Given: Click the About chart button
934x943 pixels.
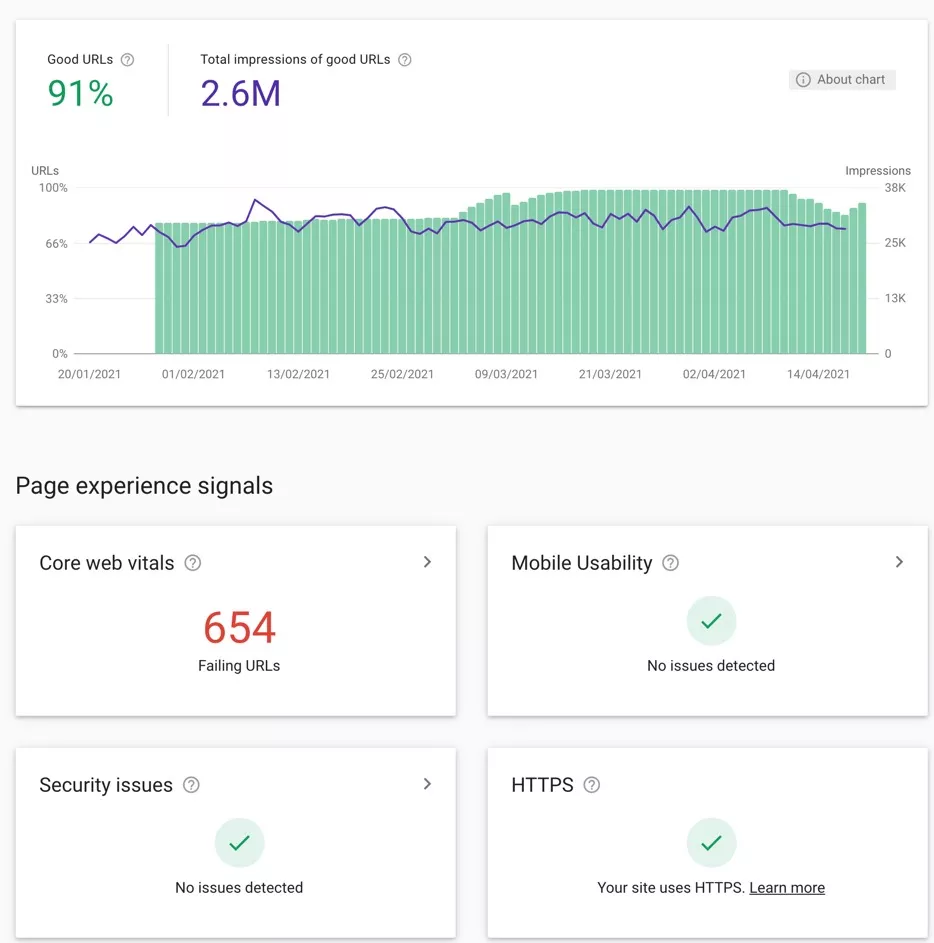Looking at the screenshot, I should coord(842,79).
